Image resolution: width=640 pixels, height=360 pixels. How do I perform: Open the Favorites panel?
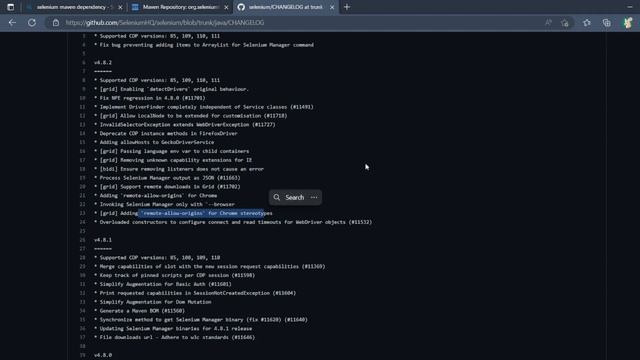click(x=587, y=23)
